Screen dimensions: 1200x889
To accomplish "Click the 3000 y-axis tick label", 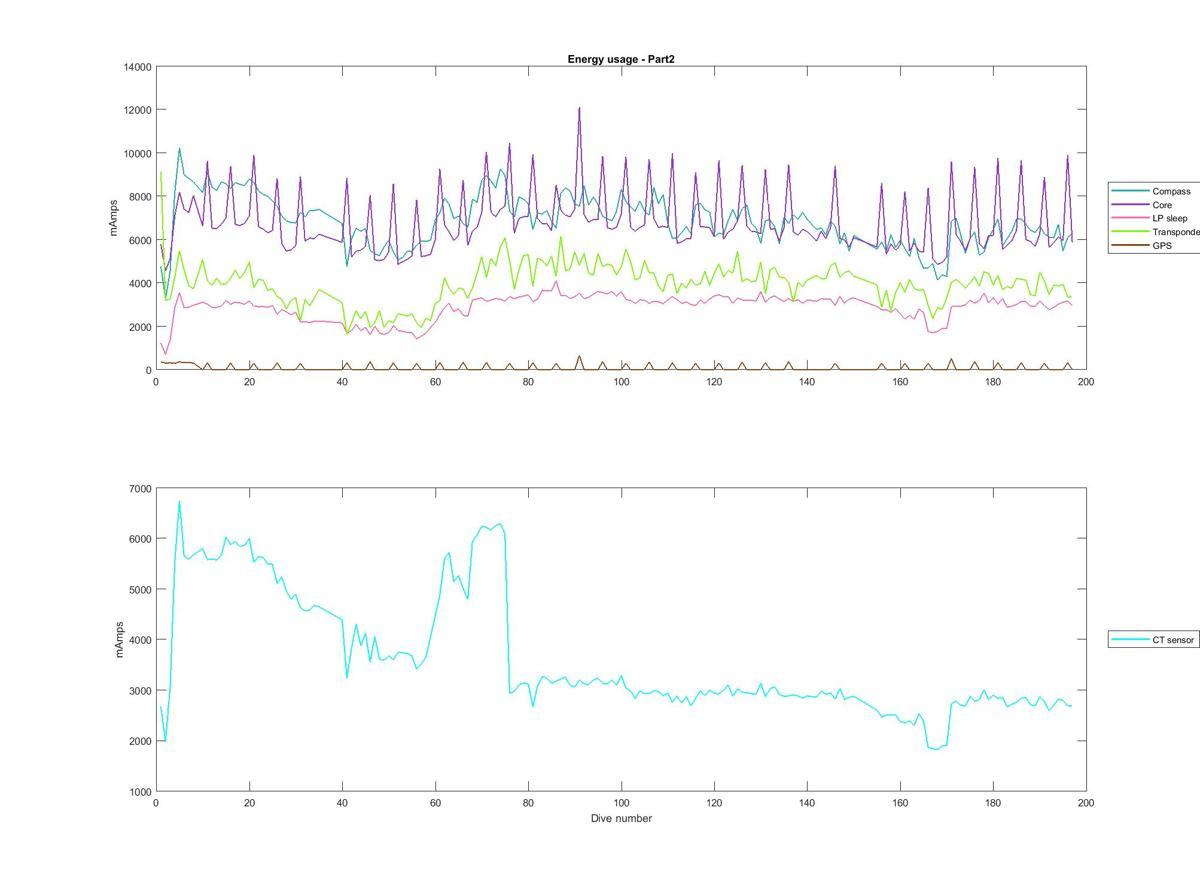I will click(140, 690).
